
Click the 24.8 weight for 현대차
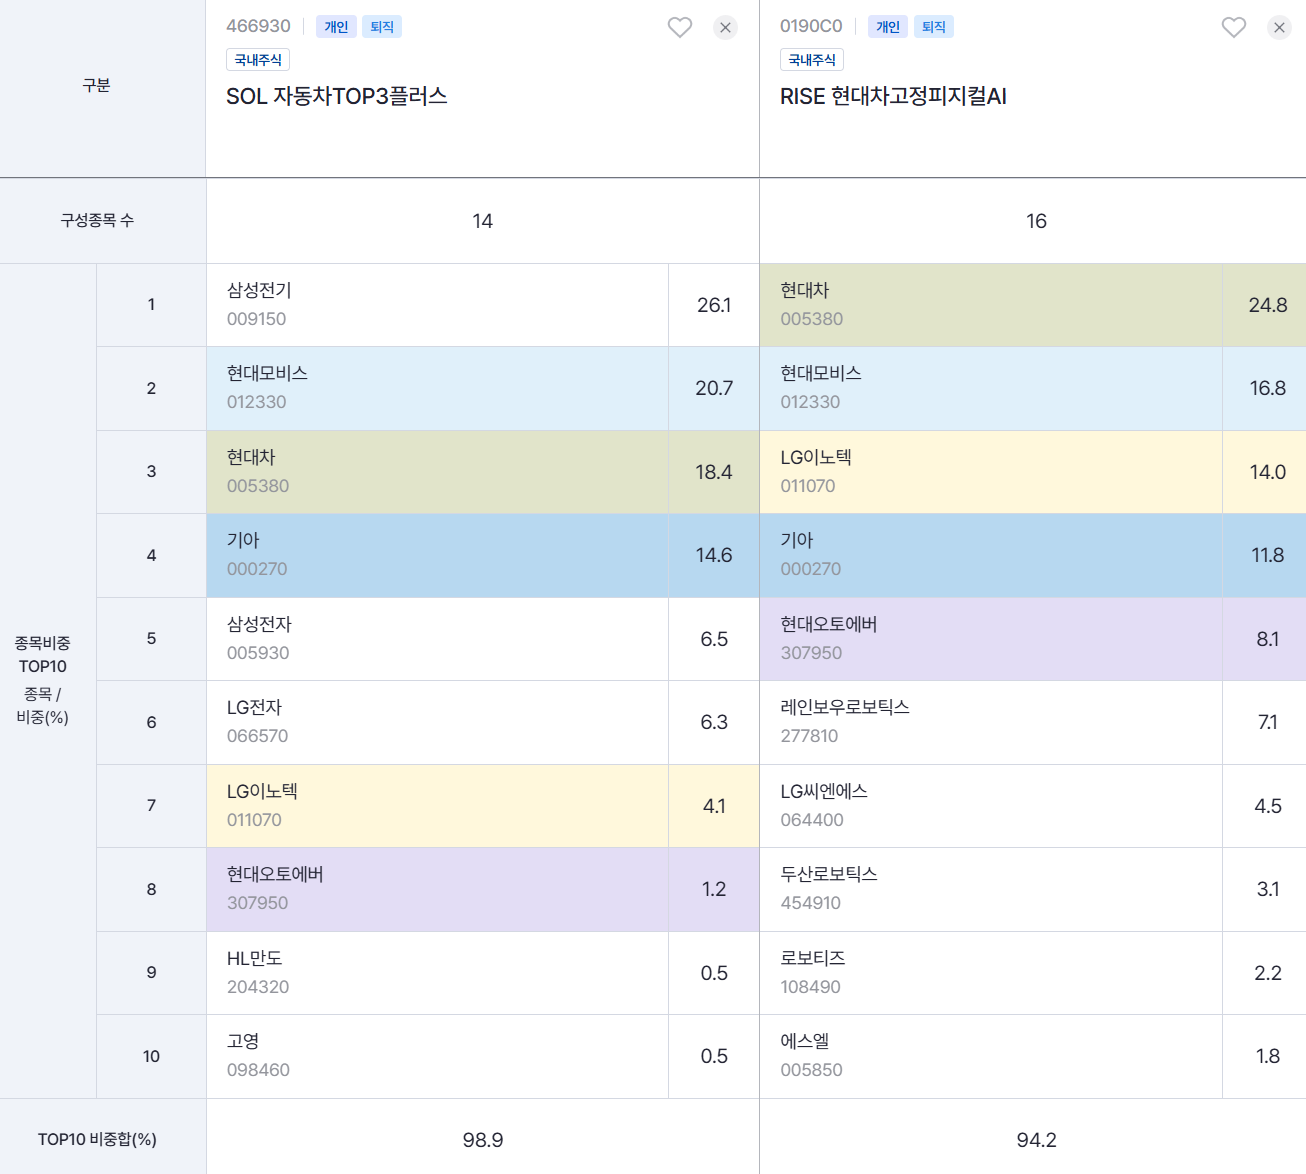pos(1268,305)
